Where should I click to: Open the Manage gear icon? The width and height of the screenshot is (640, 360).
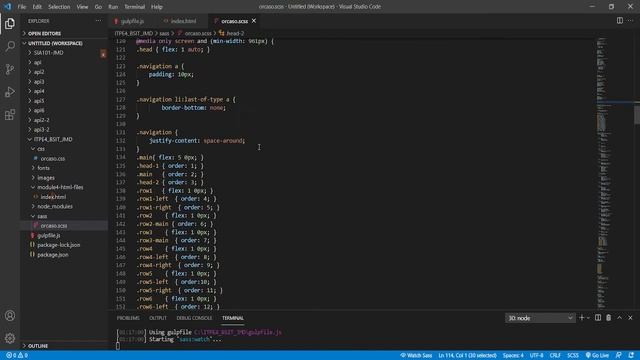click(10, 338)
